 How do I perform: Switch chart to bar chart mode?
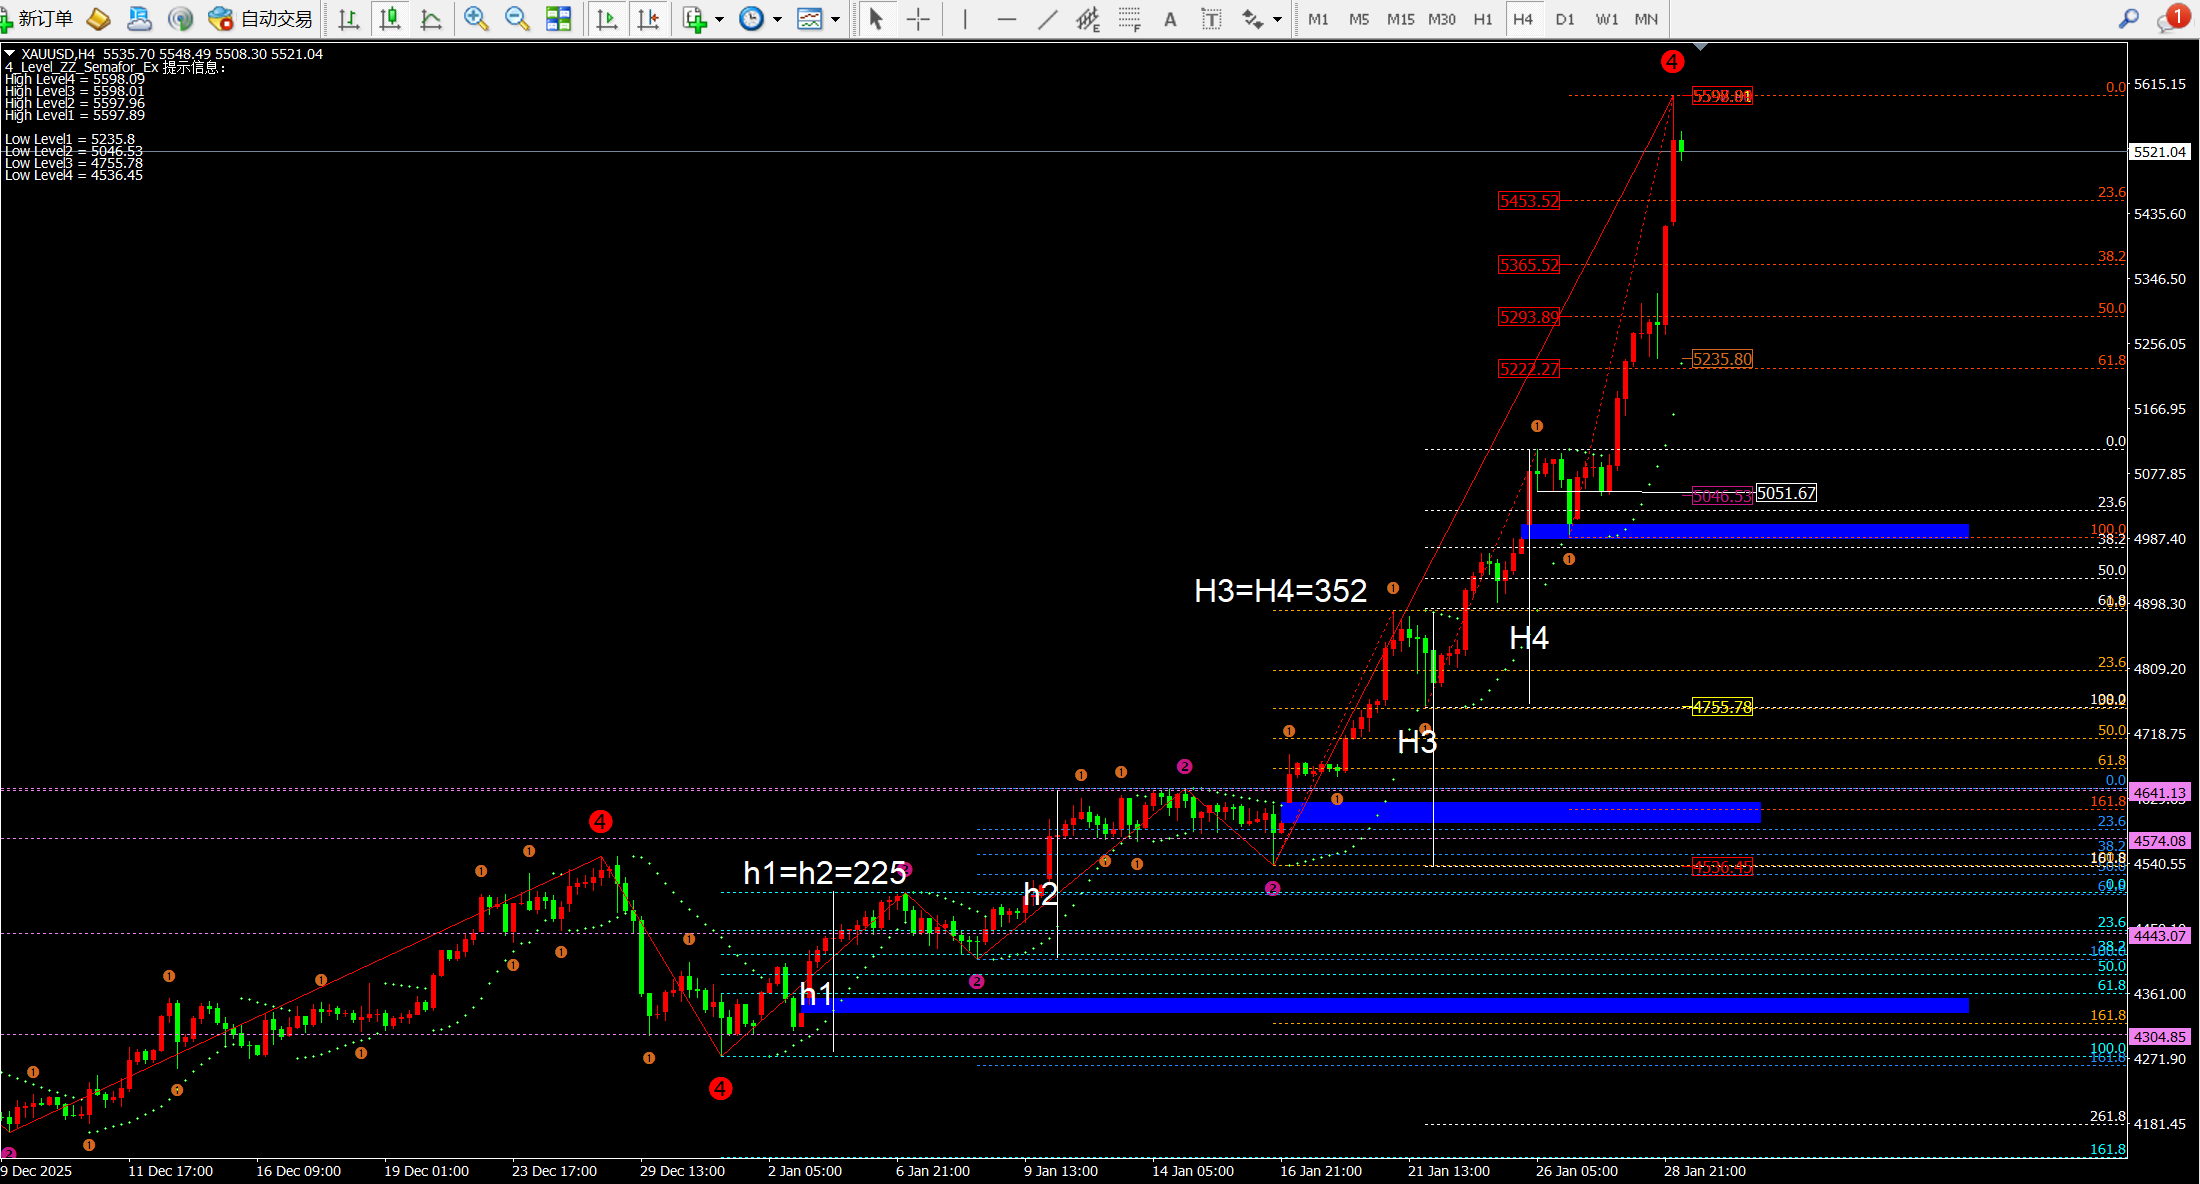click(x=349, y=19)
